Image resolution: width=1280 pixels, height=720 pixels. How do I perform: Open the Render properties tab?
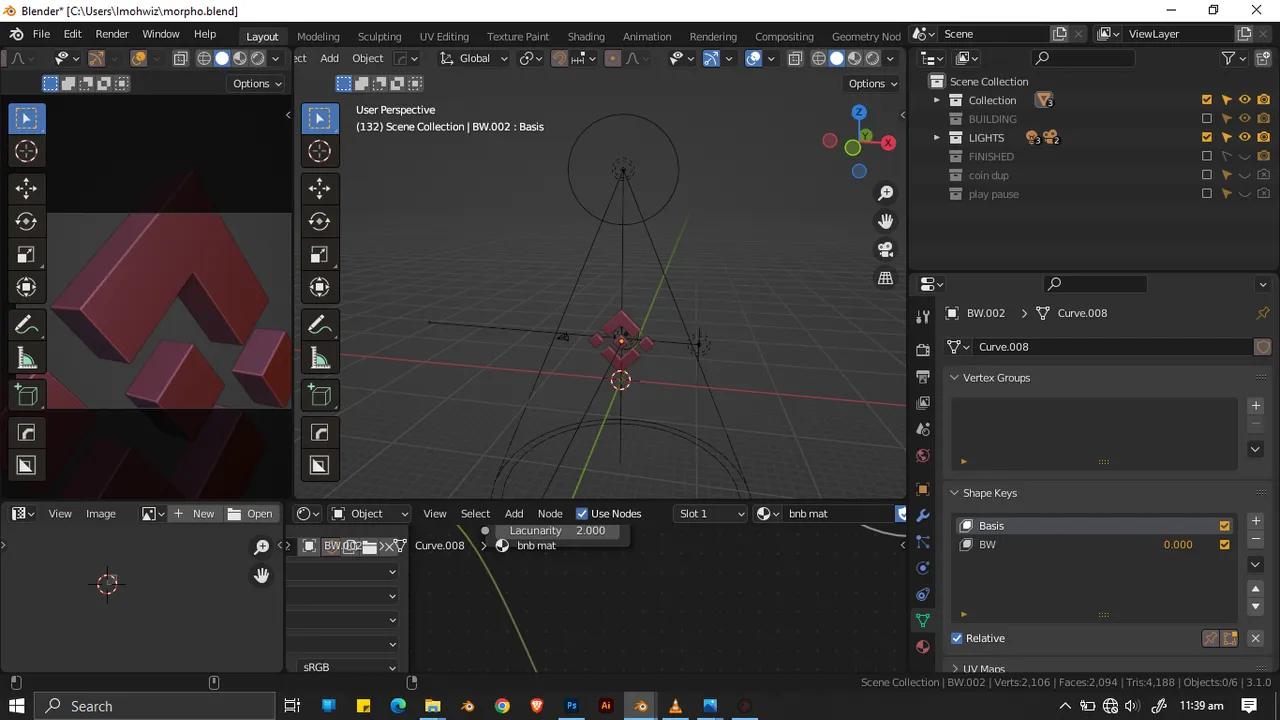tap(923, 350)
